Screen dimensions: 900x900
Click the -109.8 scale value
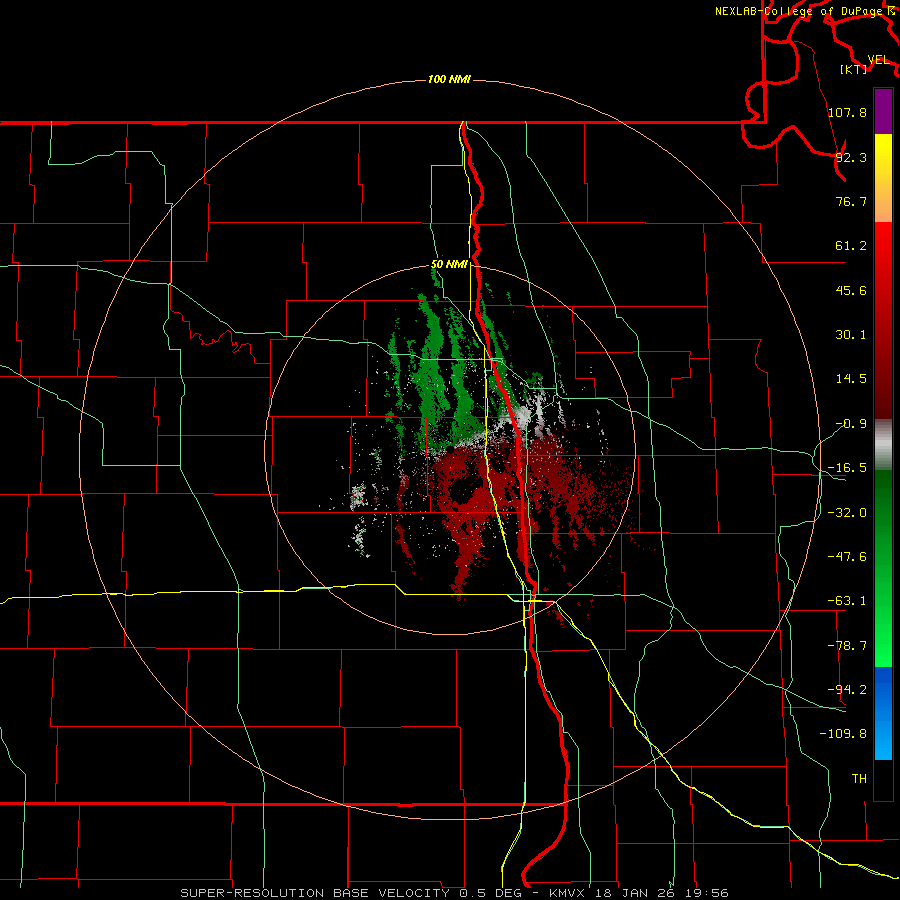(x=843, y=734)
